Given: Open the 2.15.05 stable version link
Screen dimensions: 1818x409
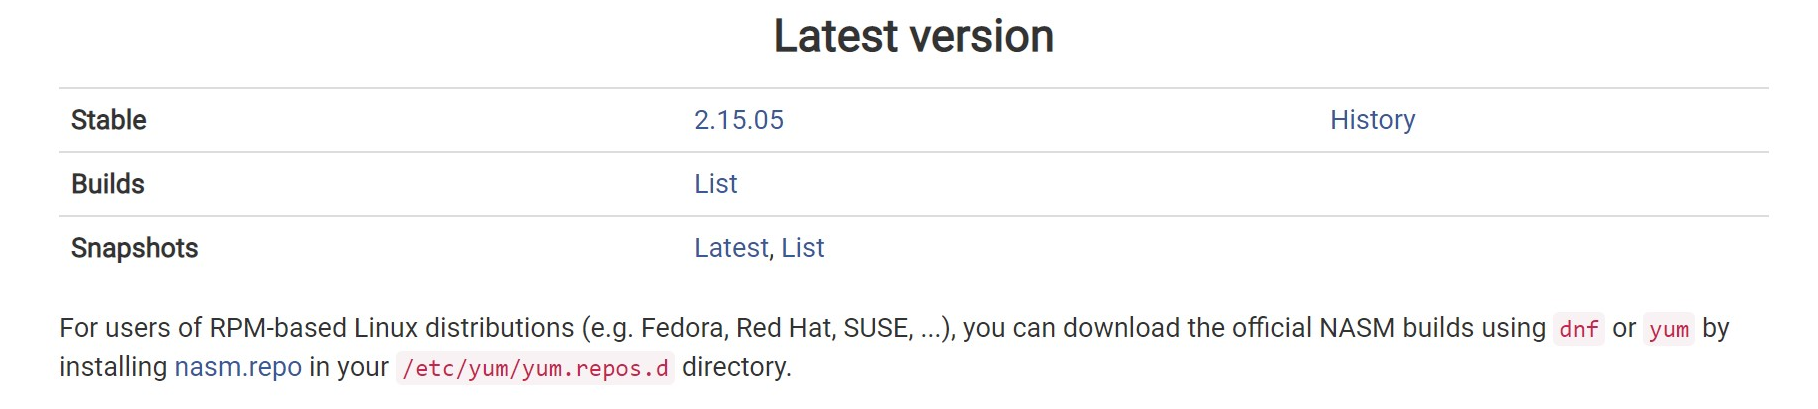Looking at the screenshot, I should point(739,120).
